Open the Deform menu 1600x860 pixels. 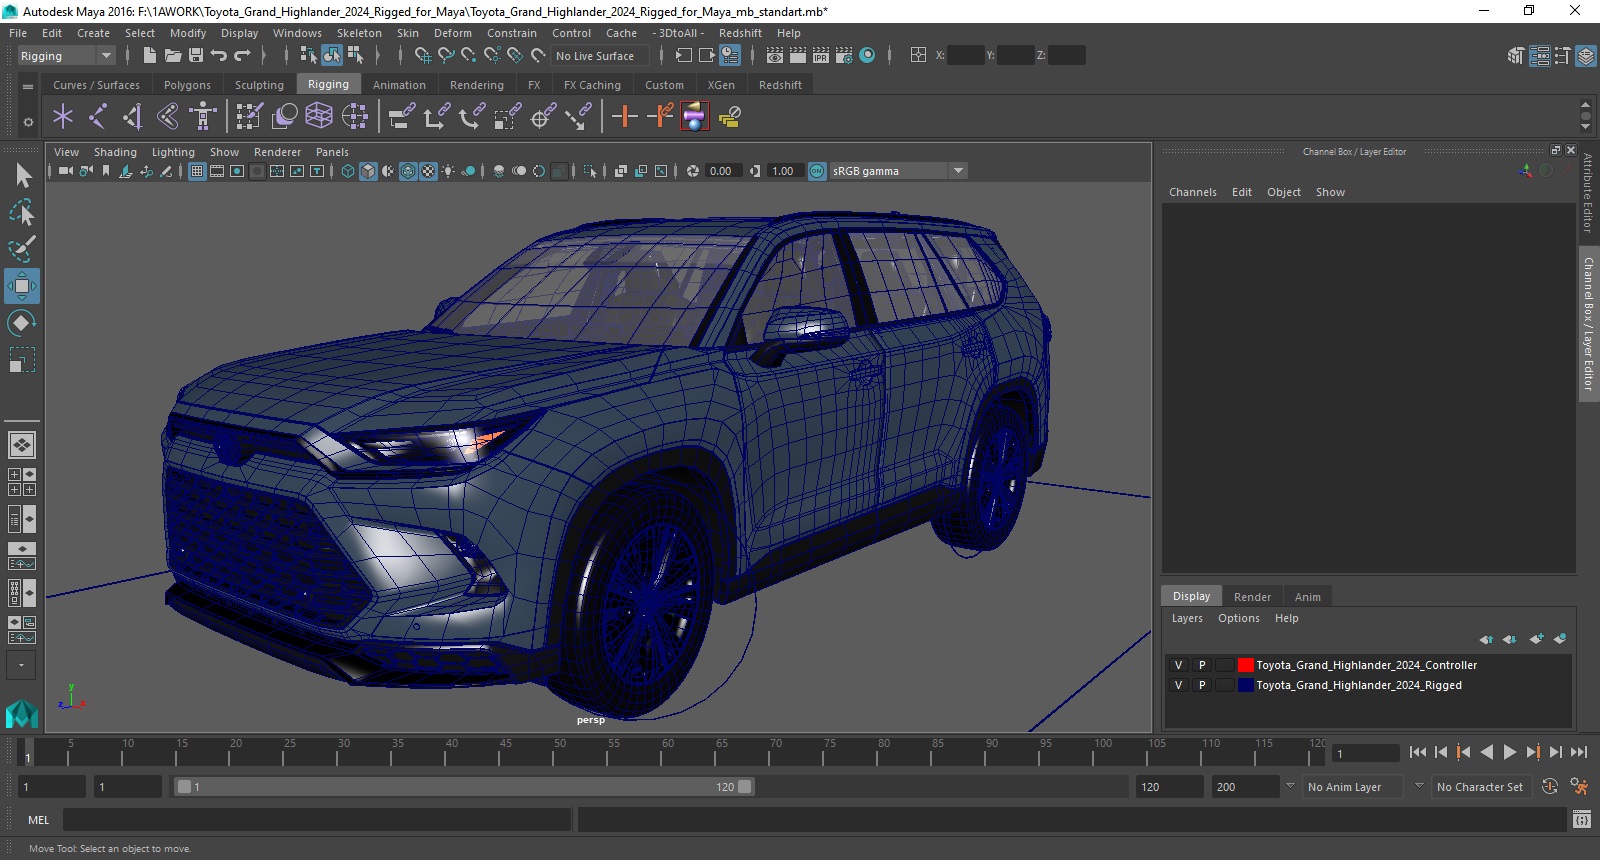tap(452, 33)
